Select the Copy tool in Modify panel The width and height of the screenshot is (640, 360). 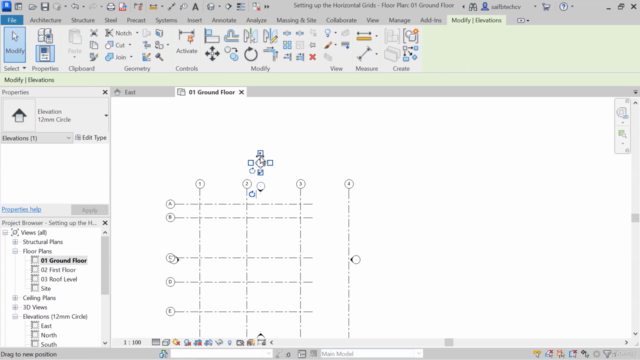(x=231, y=54)
